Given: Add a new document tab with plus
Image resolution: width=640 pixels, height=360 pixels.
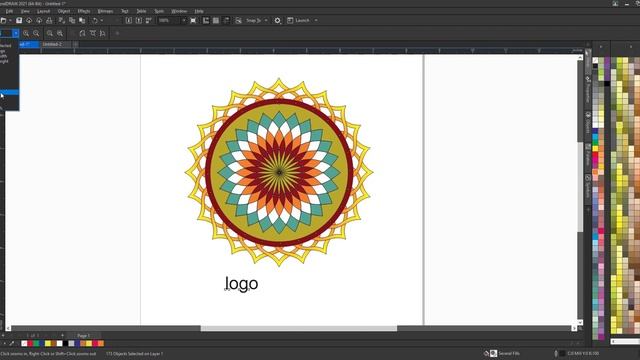Looking at the screenshot, I should point(76,44).
